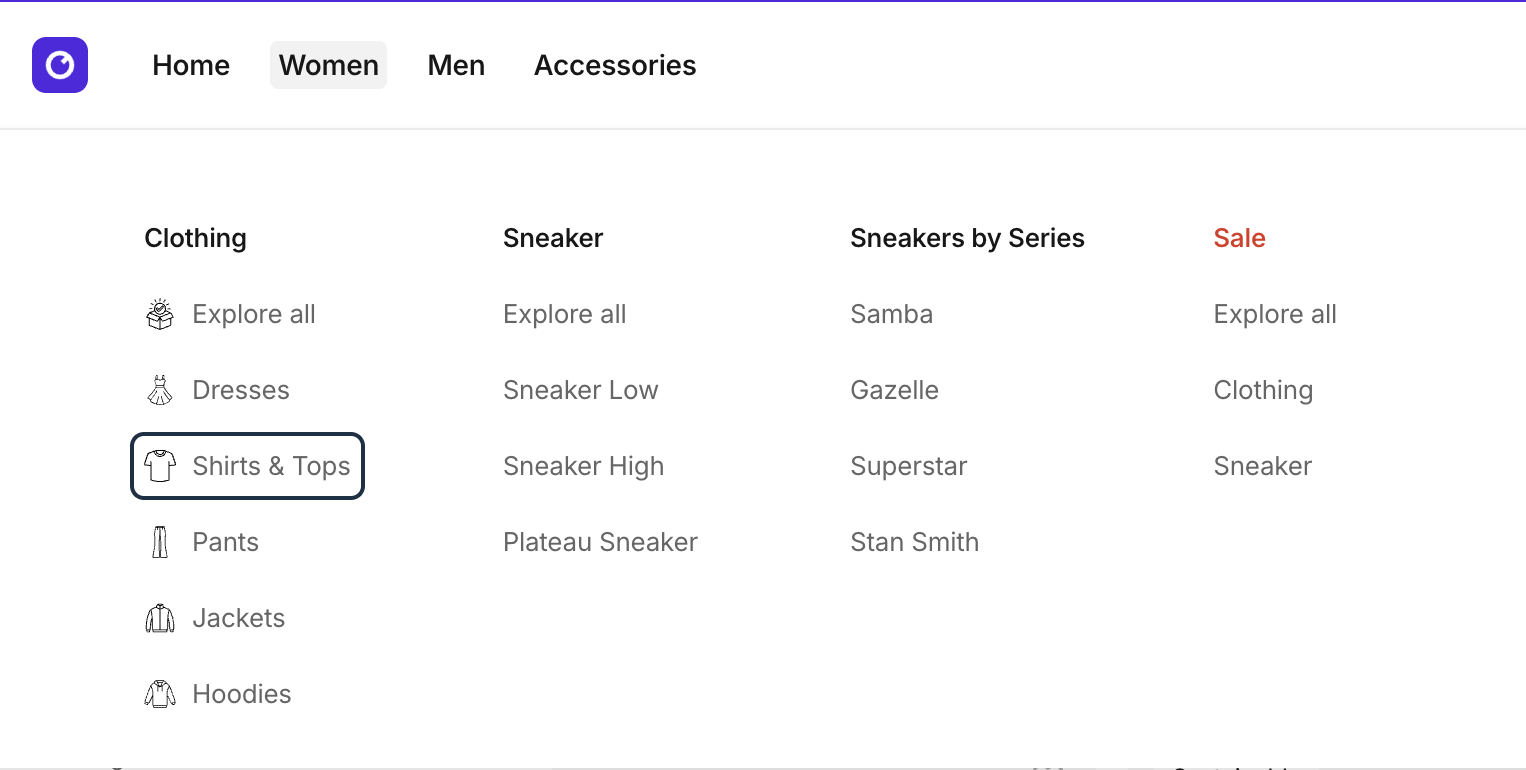Click the trousers icon beside Pants
The width and height of the screenshot is (1526, 770).
(x=160, y=542)
